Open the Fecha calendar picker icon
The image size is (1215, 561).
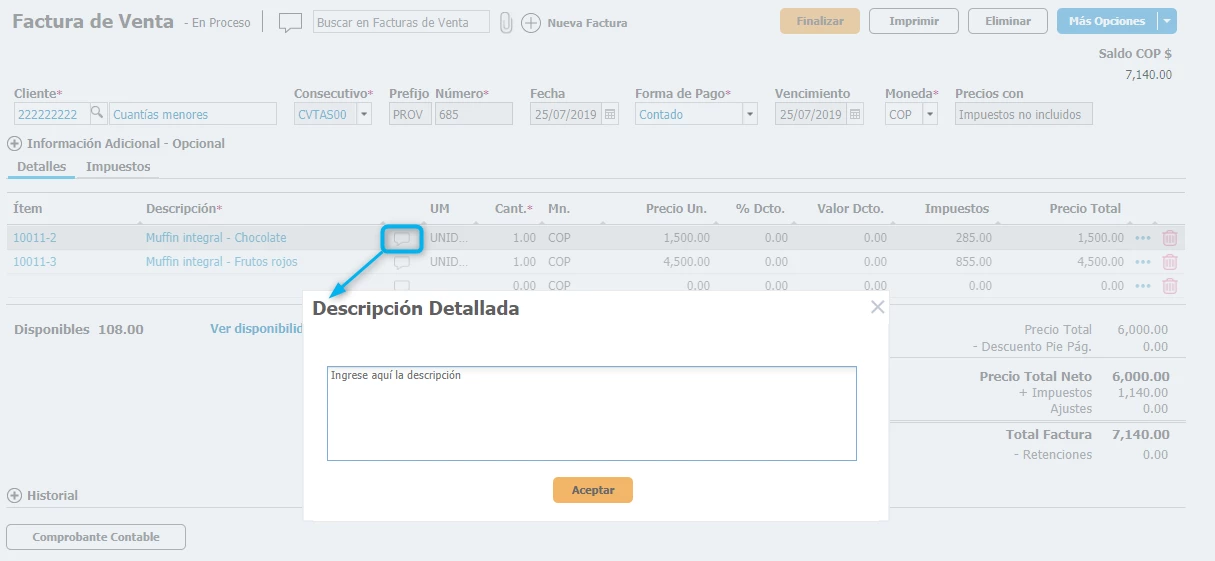coord(612,115)
